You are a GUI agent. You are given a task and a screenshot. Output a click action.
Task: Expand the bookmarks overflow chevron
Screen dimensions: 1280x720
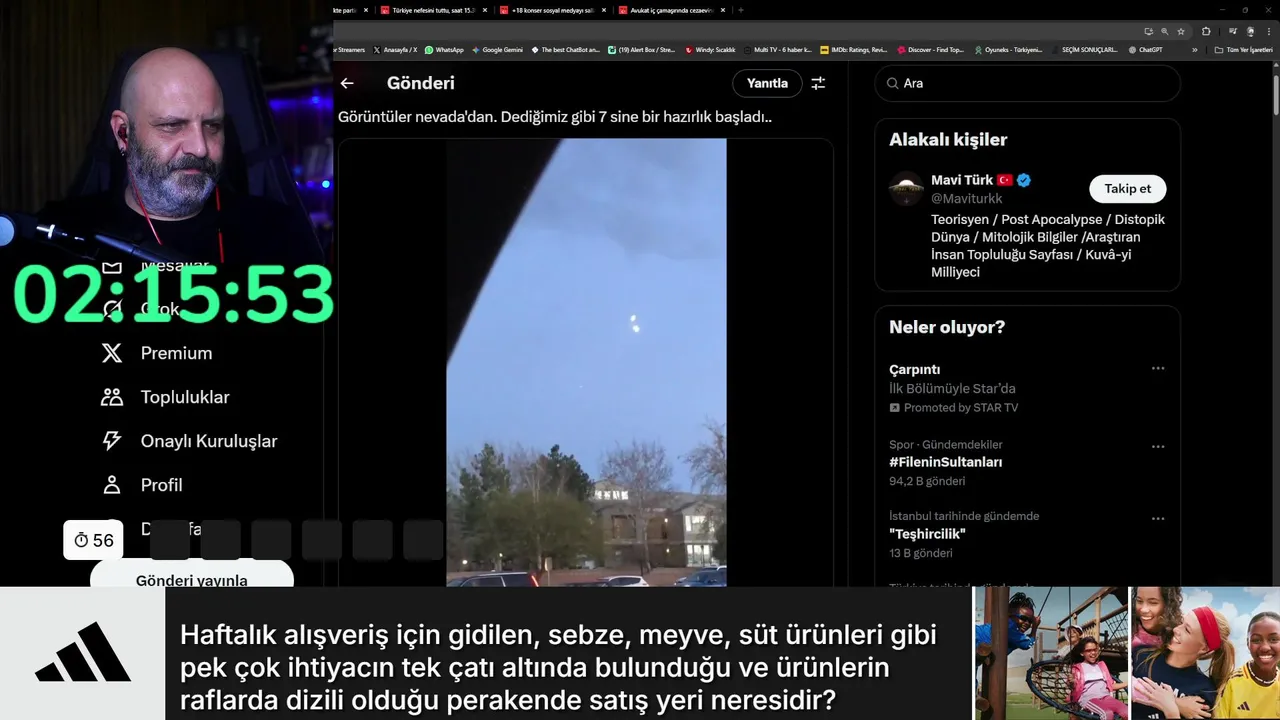[x=1194, y=49]
